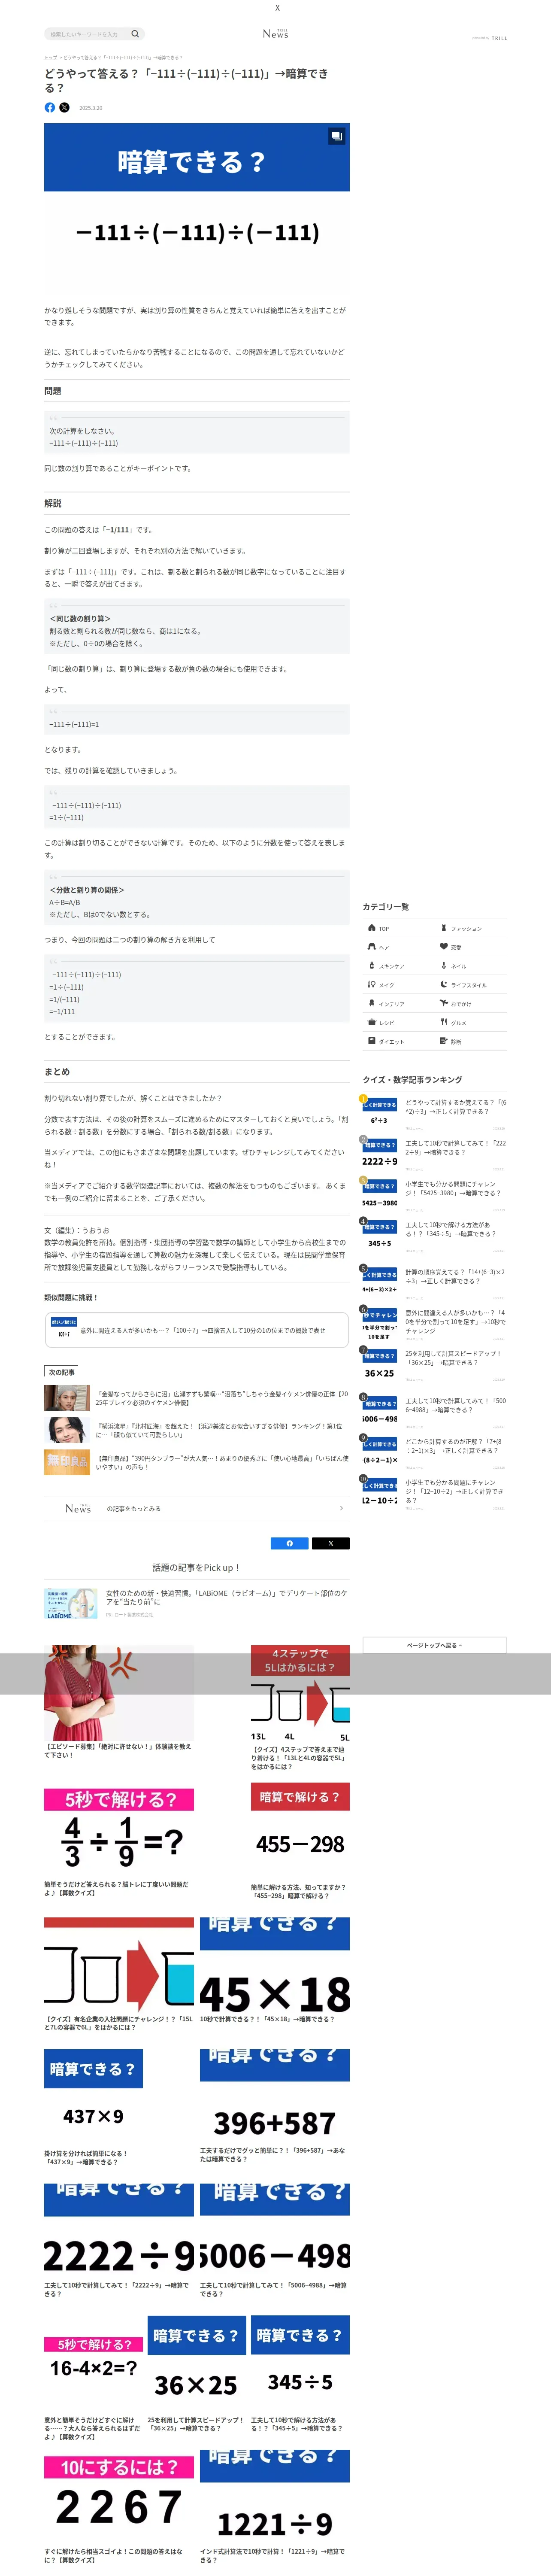This screenshot has width=551, height=2576.
Task: Open 無印良品 390円タンブラー article
Action: click(197, 1462)
